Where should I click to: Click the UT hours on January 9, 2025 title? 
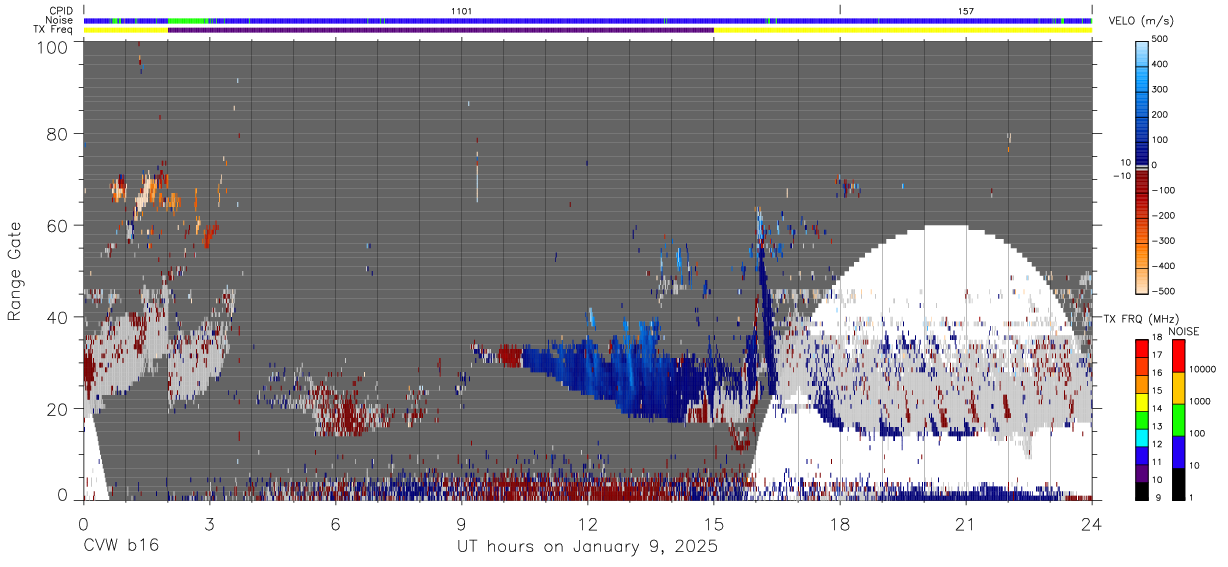click(587, 547)
